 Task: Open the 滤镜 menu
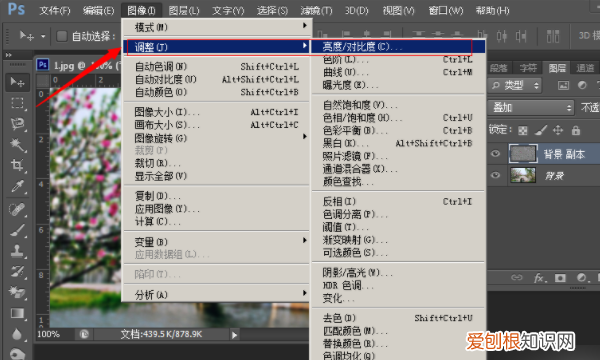pos(316,10)
